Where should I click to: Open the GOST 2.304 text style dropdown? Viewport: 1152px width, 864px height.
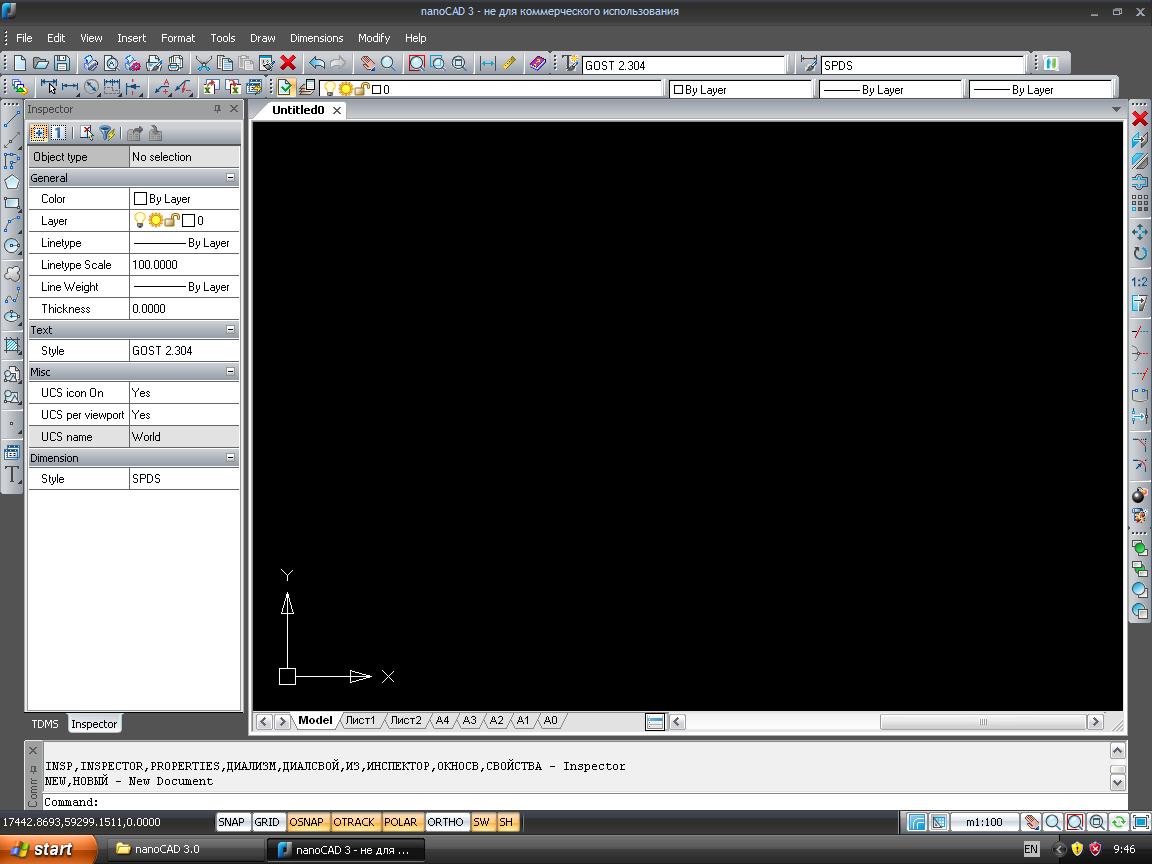tap(684, 65)
